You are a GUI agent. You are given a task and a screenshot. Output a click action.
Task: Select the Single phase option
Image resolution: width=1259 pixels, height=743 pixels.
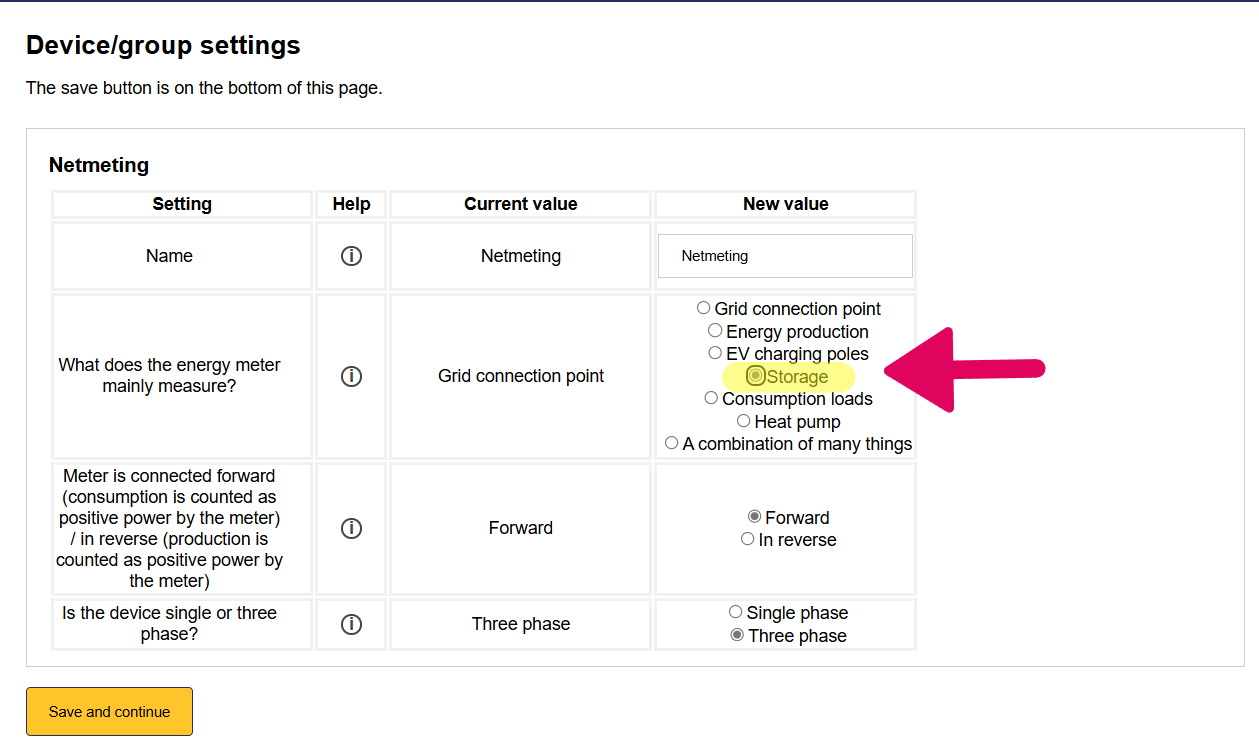pyautogui.click(x=736, y=612)
